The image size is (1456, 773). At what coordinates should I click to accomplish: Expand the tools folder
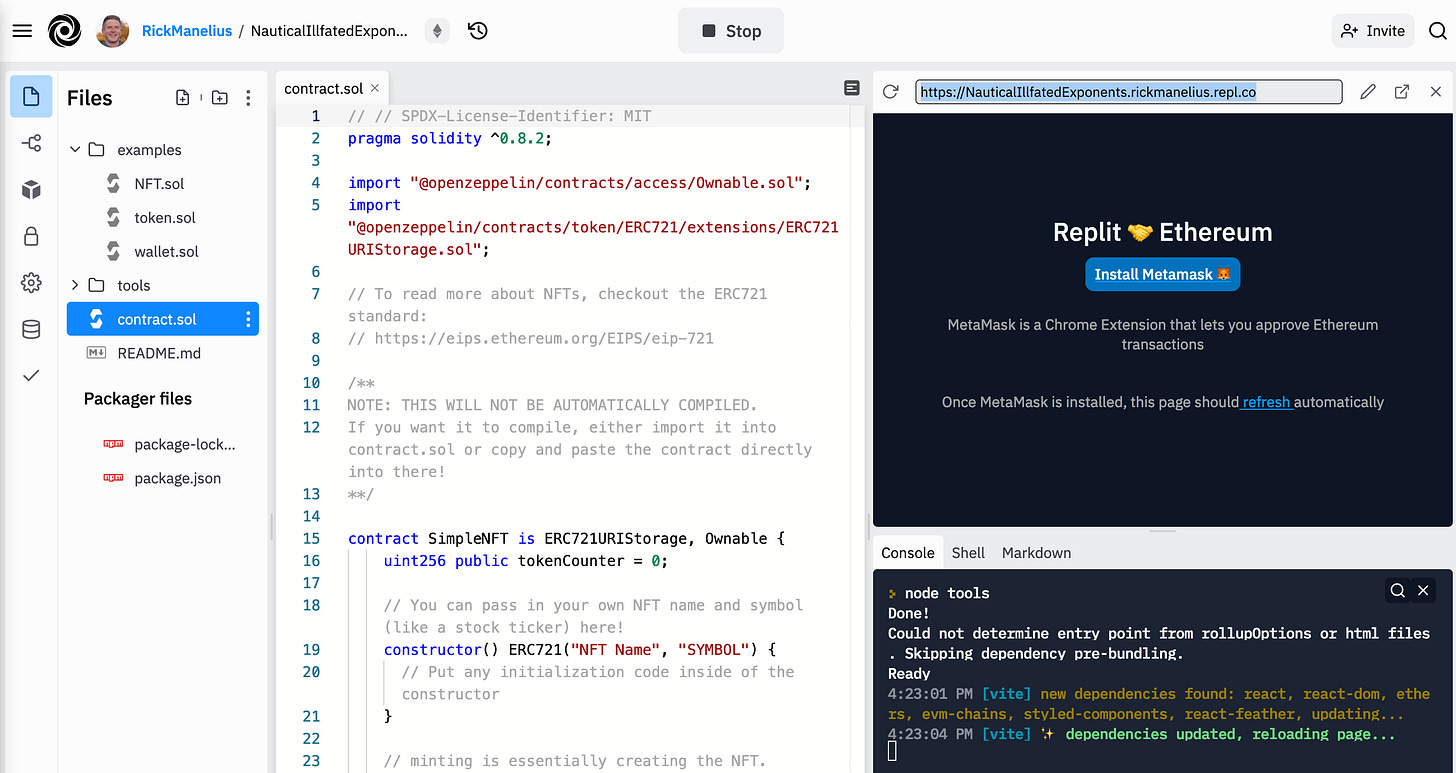coord(74,285)
